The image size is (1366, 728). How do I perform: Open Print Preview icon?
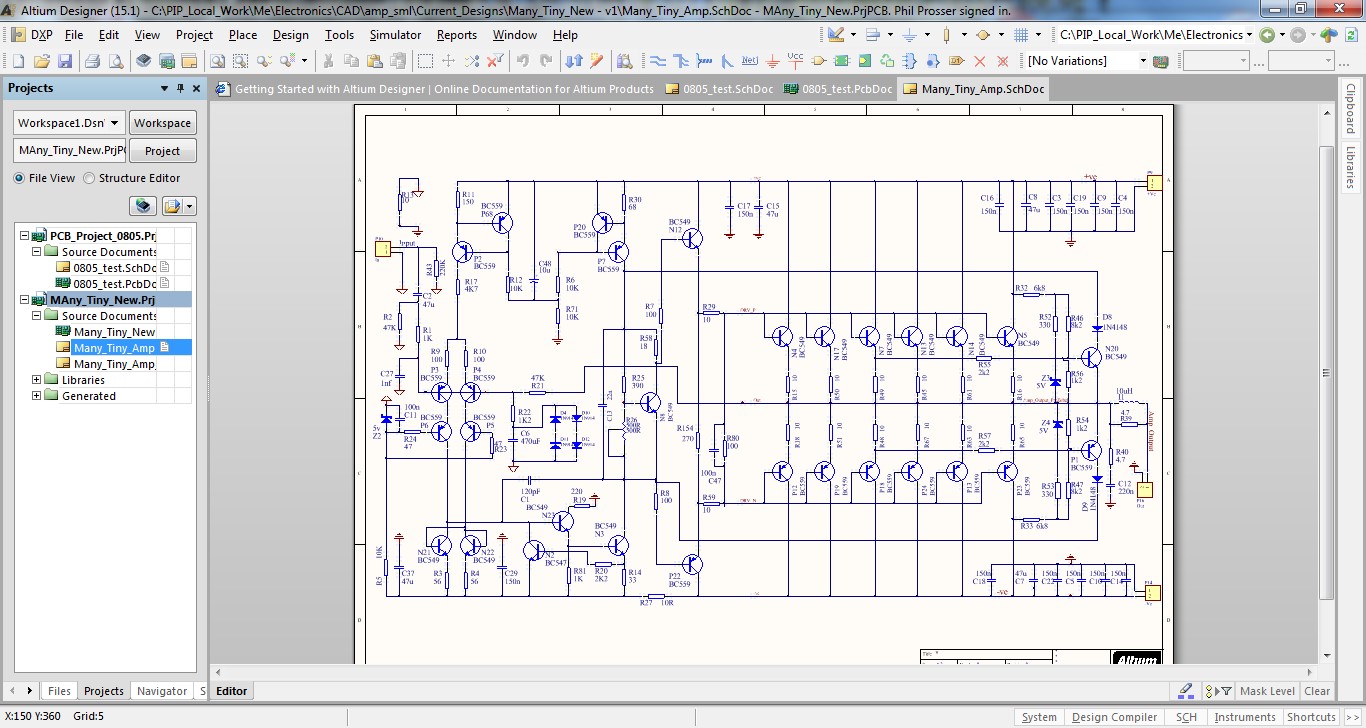coord(116,61)
